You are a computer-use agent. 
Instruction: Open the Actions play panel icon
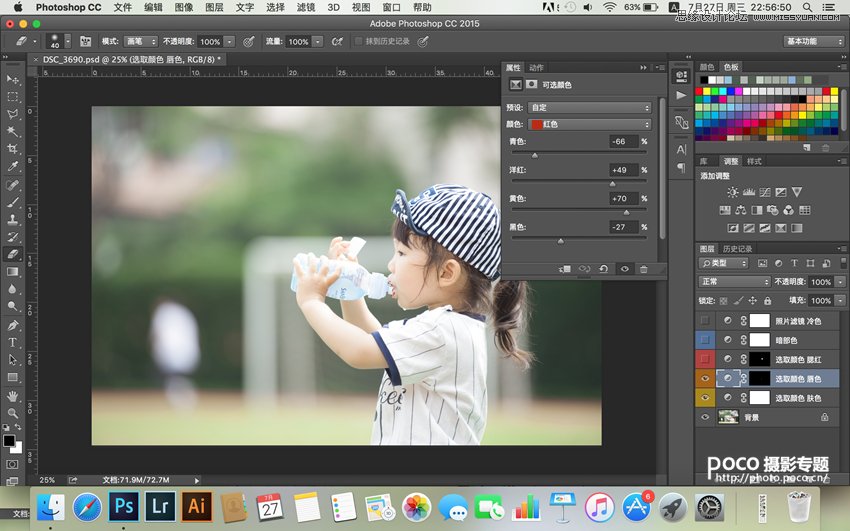[681, 95]
